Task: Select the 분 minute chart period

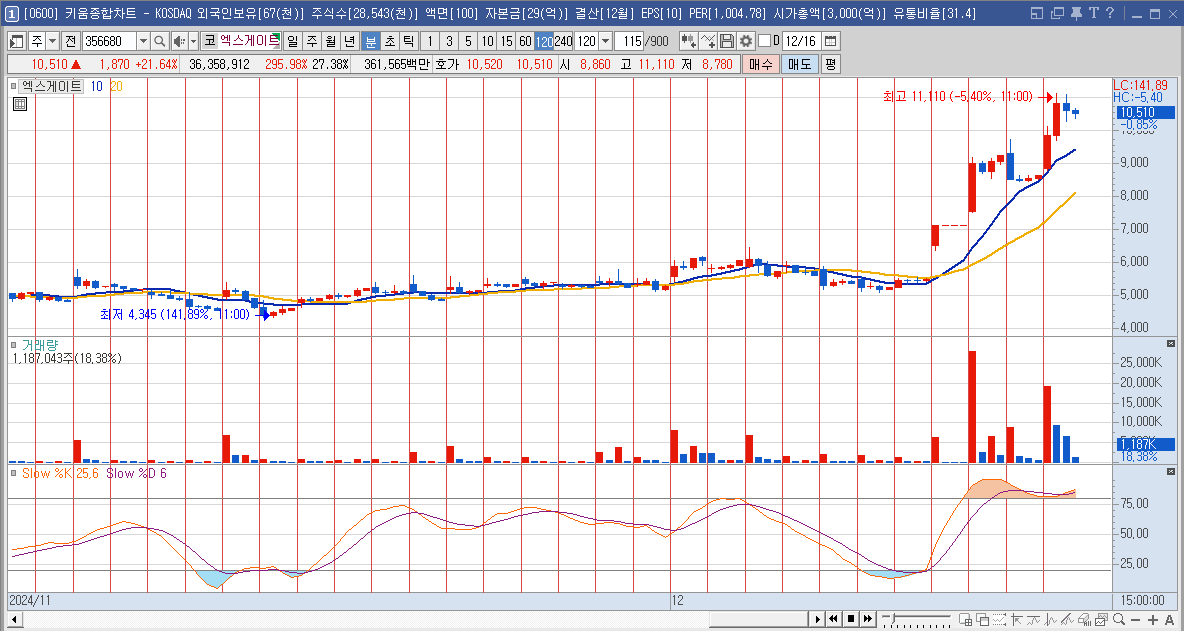Action: (370, 41)
